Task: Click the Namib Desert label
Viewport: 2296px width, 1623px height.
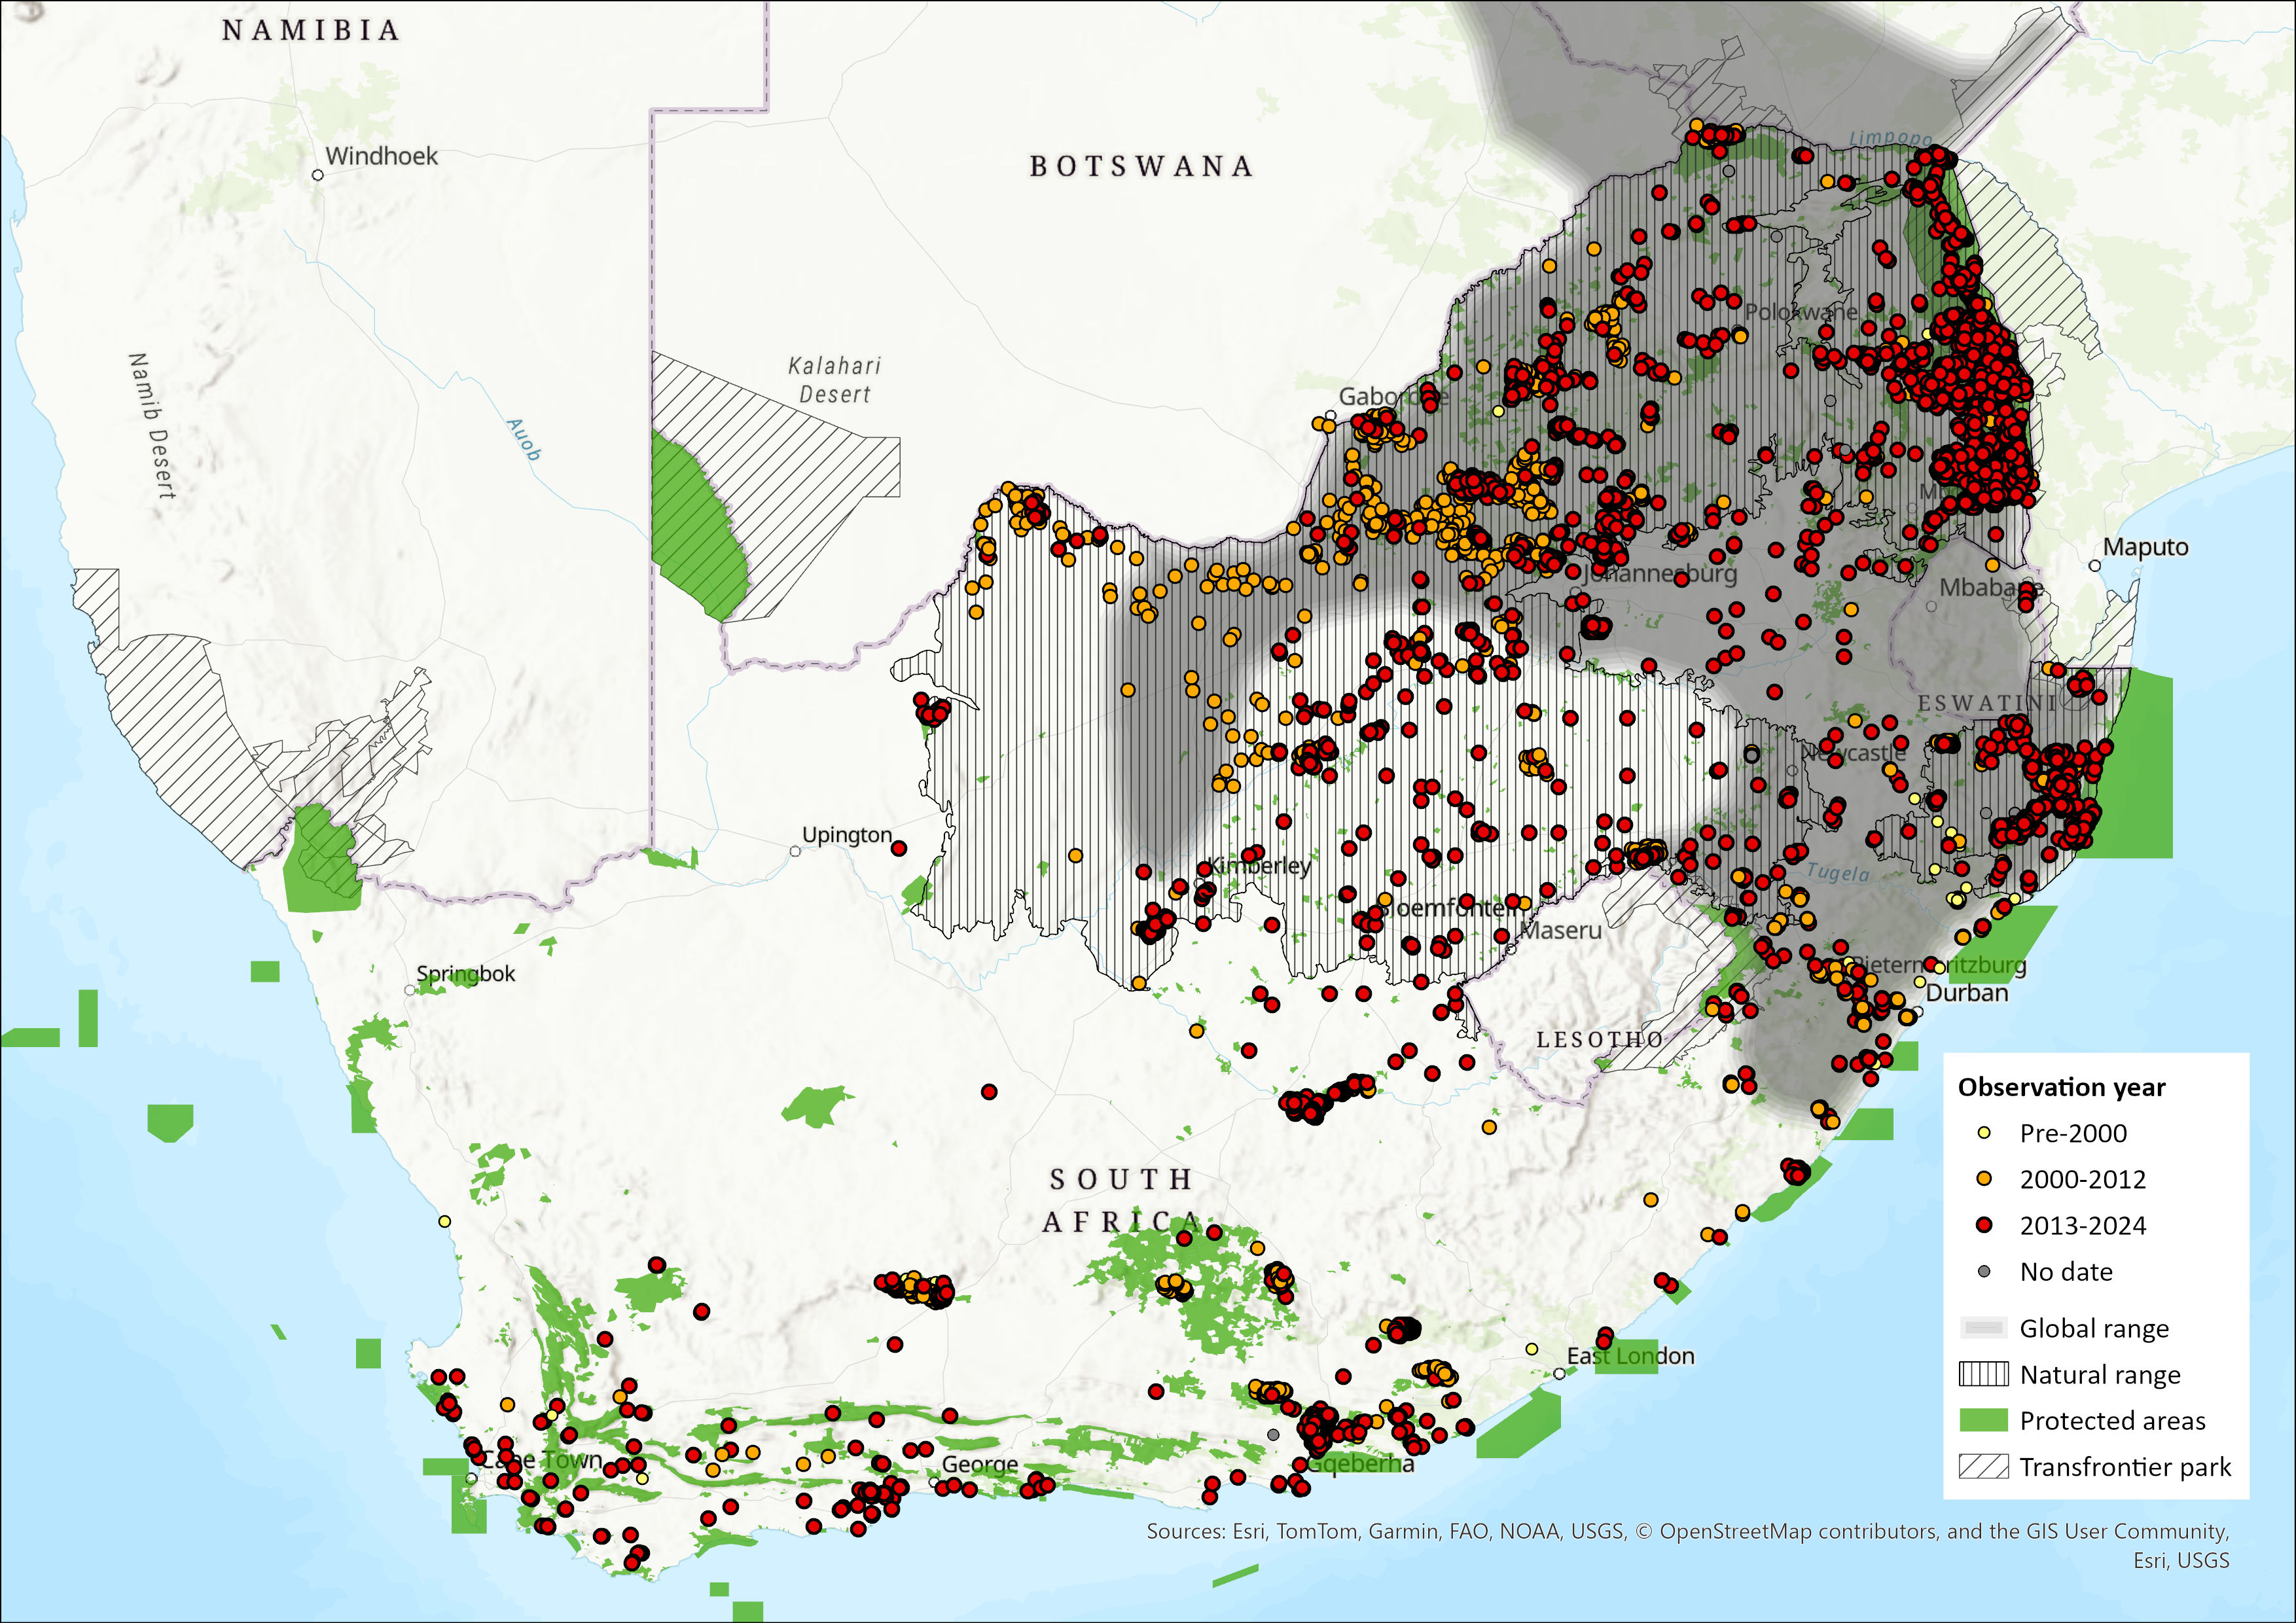Action: (152, 426)
